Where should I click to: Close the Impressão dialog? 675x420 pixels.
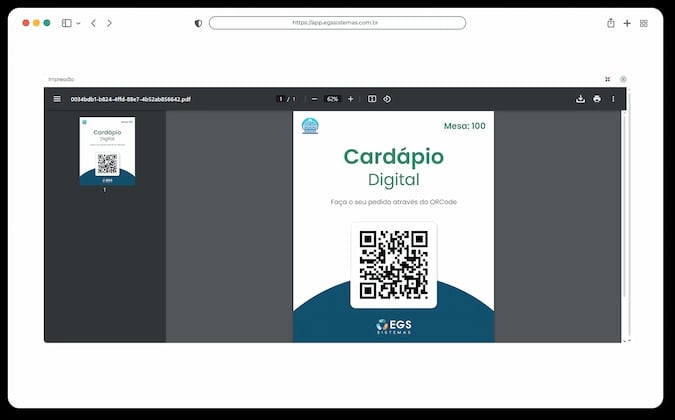623,79
